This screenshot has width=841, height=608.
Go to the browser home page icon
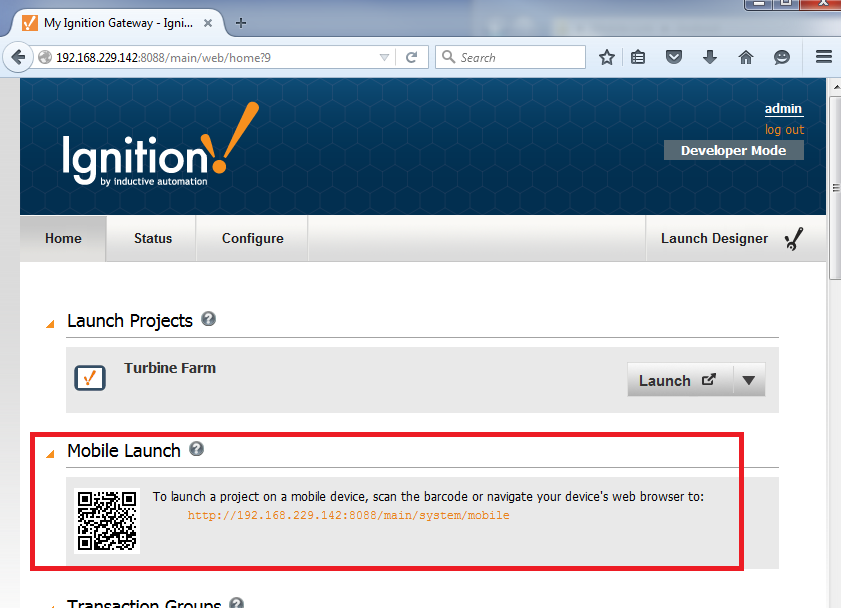[x=746, y=57]
